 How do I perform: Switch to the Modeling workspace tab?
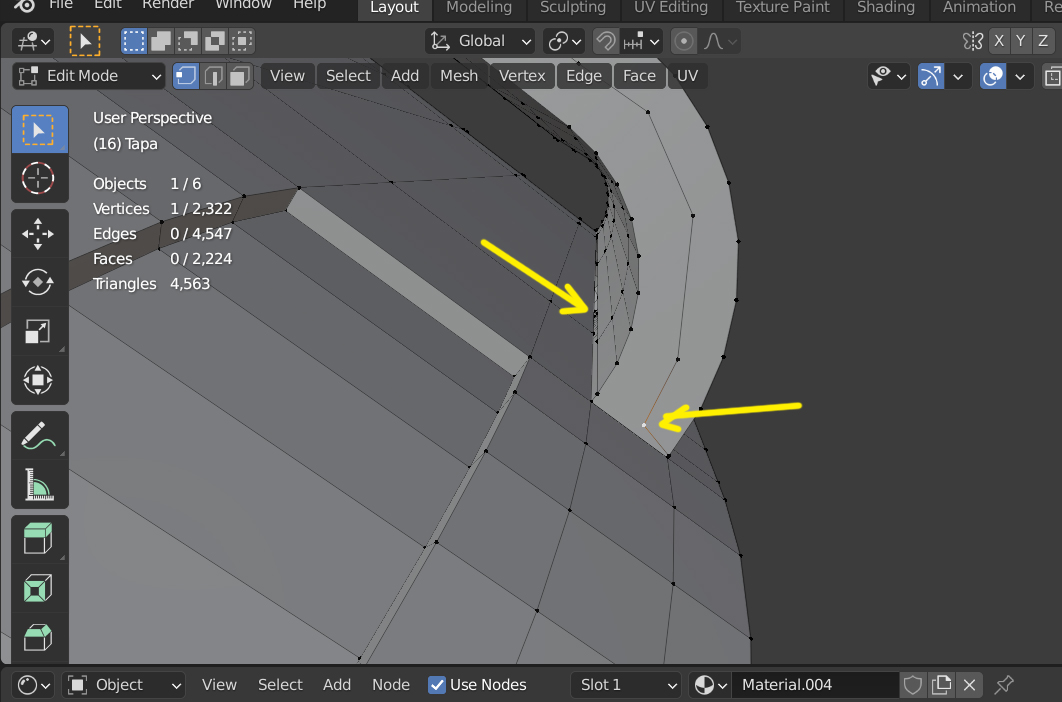(479, 7)
